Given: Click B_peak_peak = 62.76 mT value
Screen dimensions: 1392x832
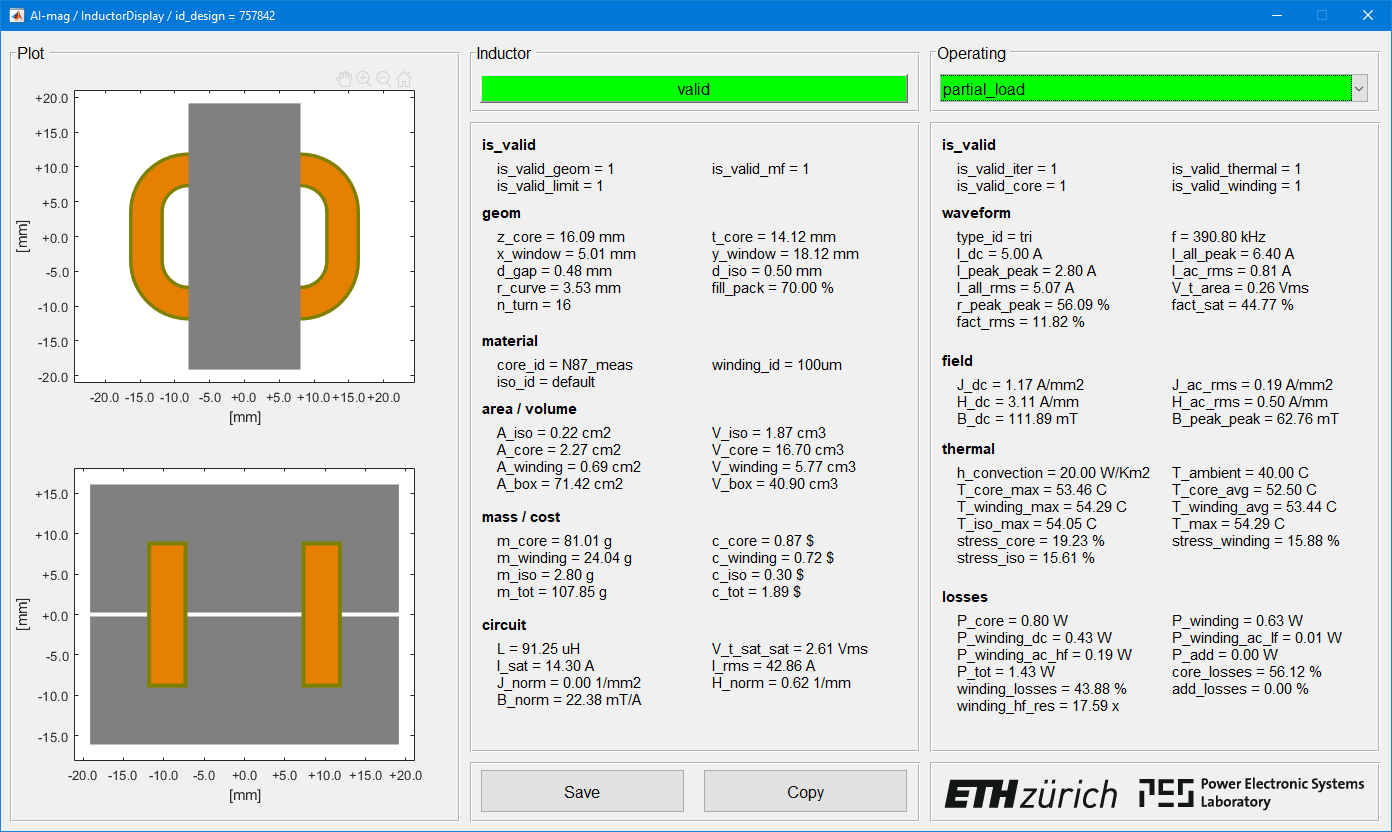Looking at the screenshot, I should pyautogui.click(x=1255, y=419).
